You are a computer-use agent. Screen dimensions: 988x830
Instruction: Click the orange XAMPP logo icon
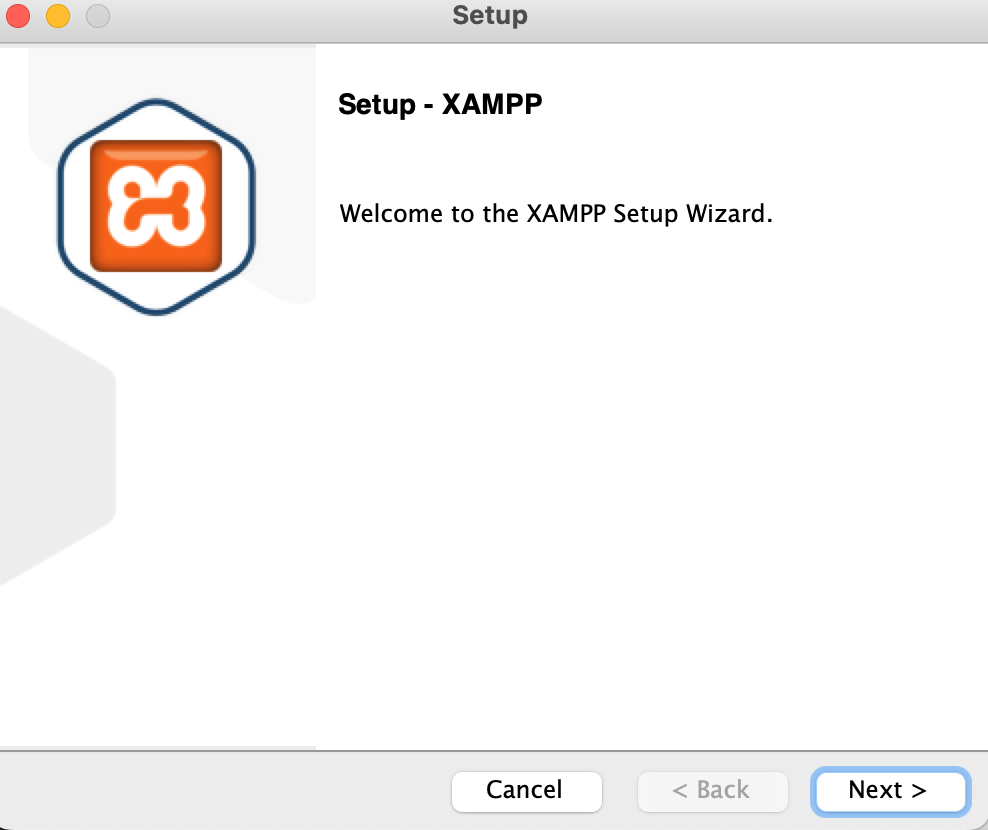(156, 206)
